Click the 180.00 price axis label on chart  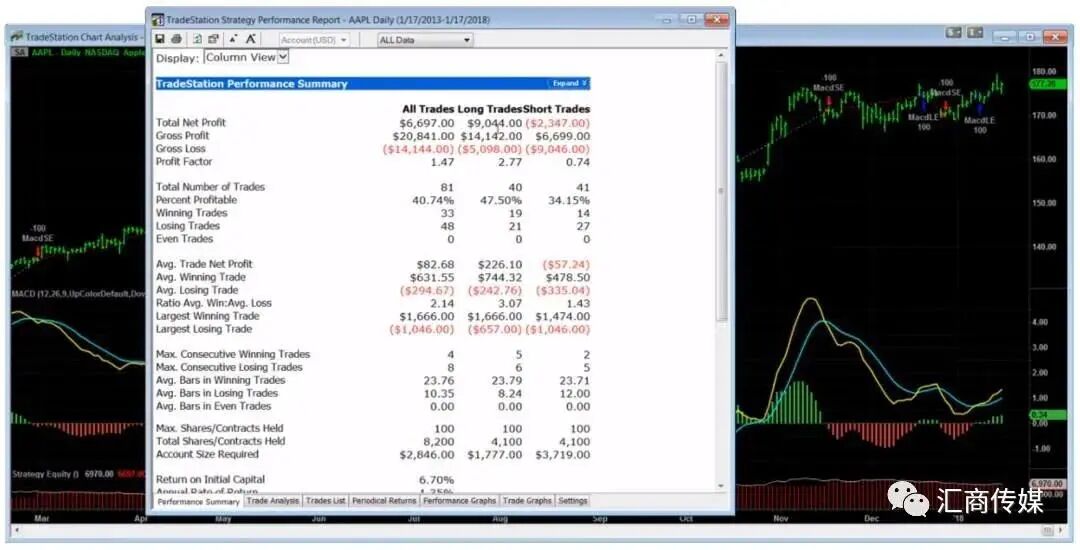1044,72
